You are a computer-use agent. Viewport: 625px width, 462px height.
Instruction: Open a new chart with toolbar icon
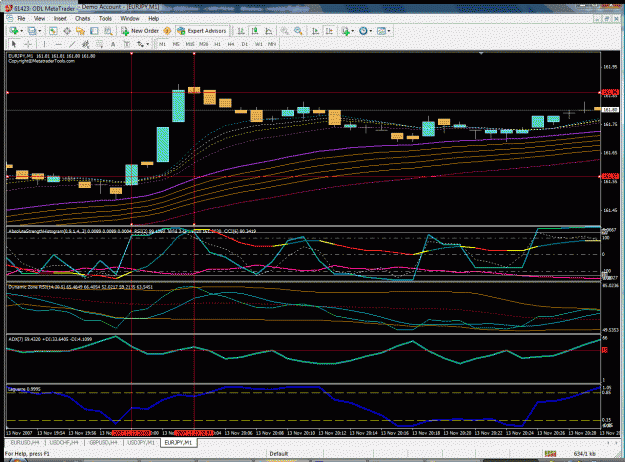(x=14, y=31)
